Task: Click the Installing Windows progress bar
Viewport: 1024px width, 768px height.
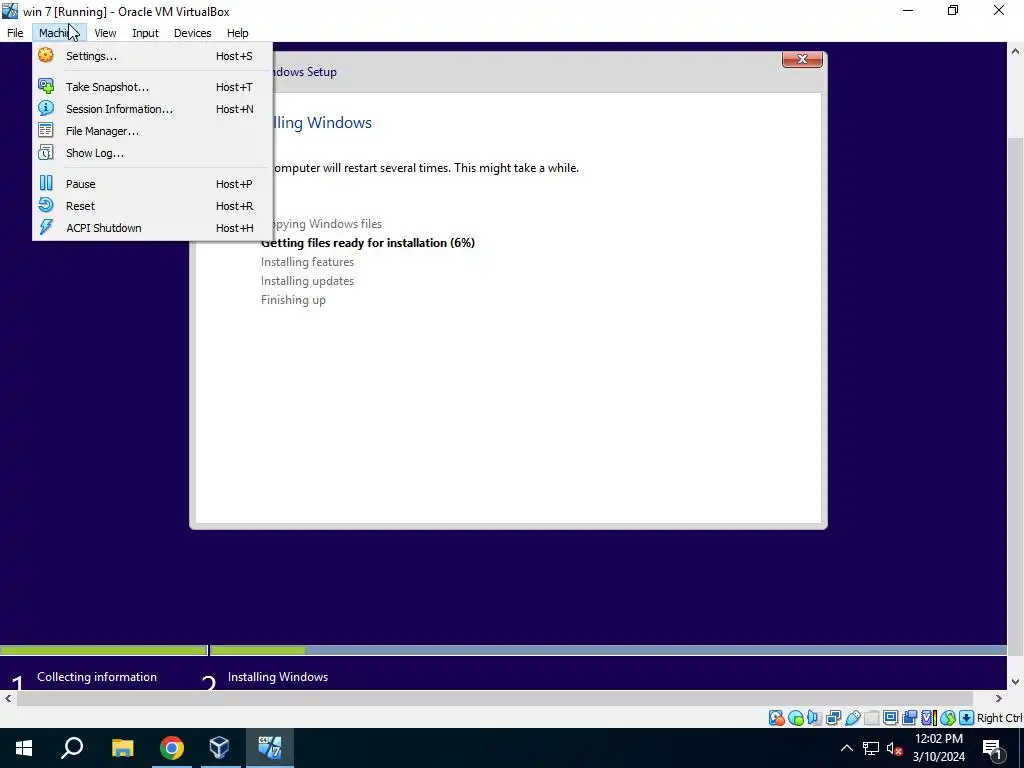Action: [x=609, y=650]
